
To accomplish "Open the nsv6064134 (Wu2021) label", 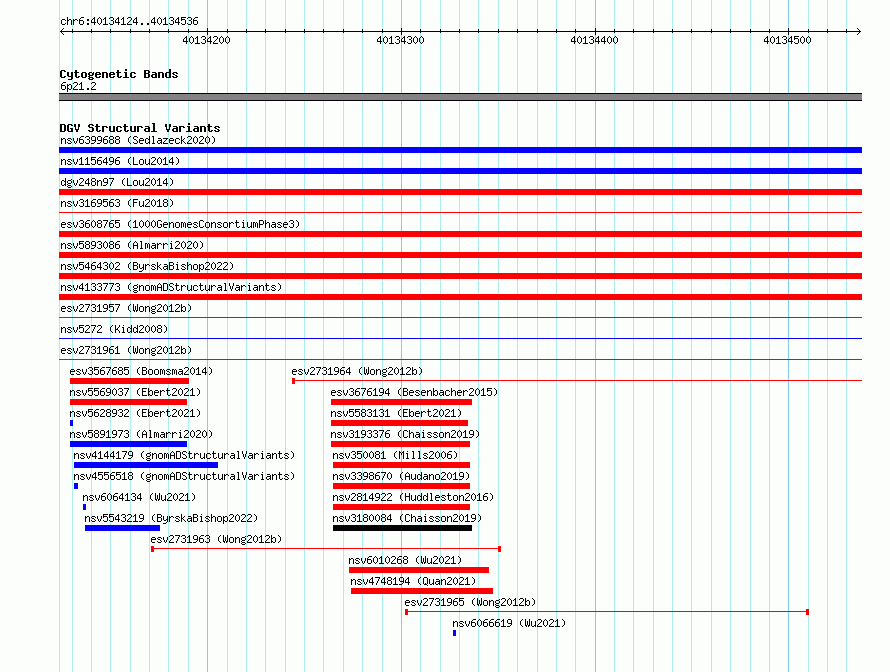I will pos(139,497).
